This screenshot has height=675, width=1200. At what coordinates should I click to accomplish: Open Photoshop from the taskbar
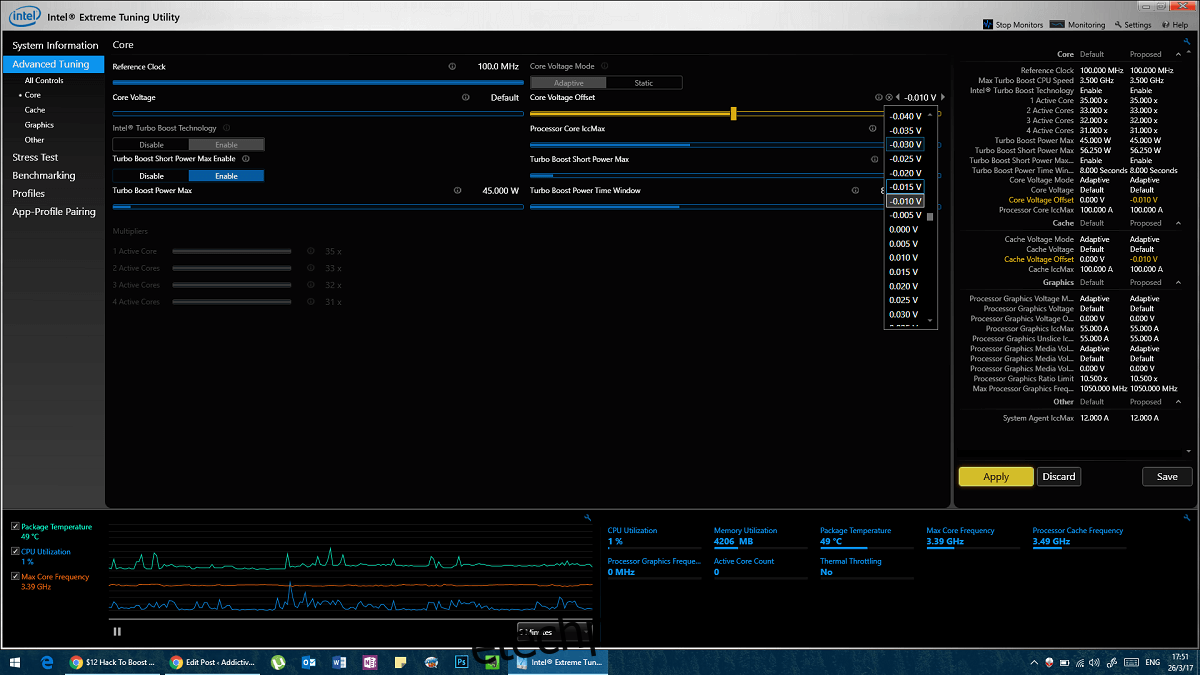[x=461, y=662]
